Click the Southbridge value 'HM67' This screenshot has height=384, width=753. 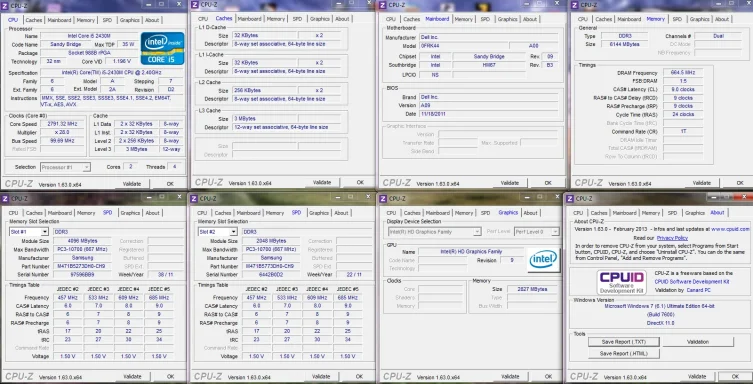pyautogui.click(x=489, y=65)
